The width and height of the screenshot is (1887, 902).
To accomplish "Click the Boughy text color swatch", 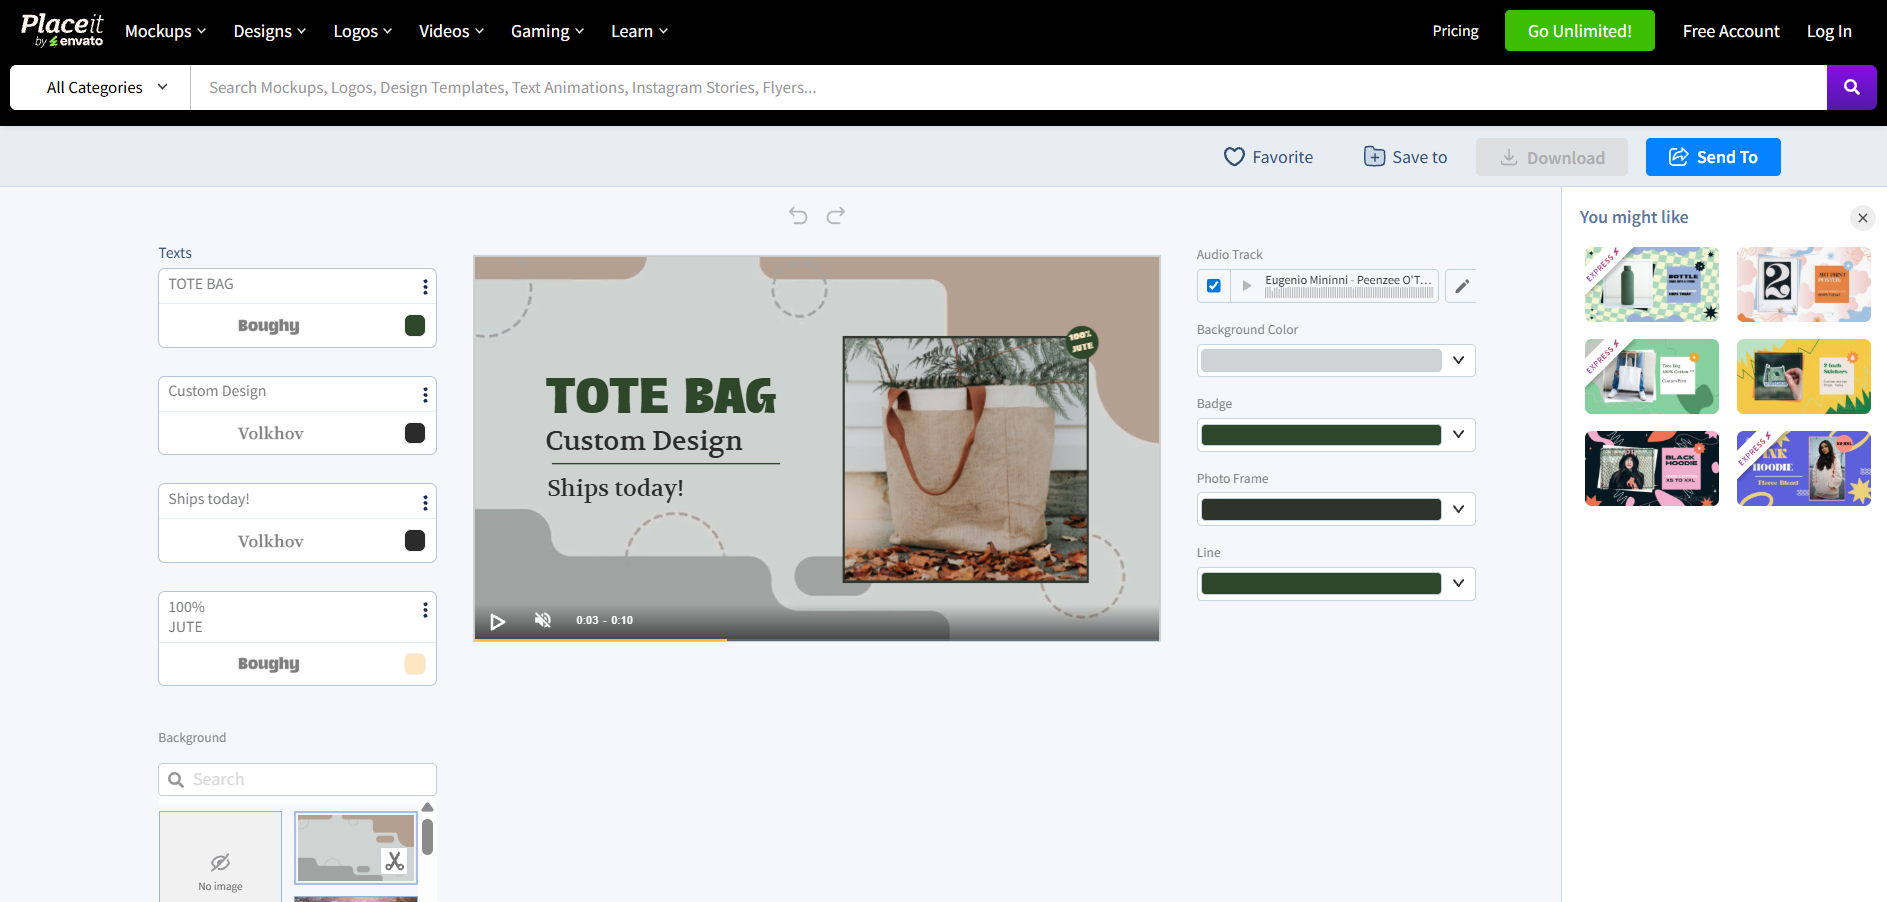I will tap(415, 325).
